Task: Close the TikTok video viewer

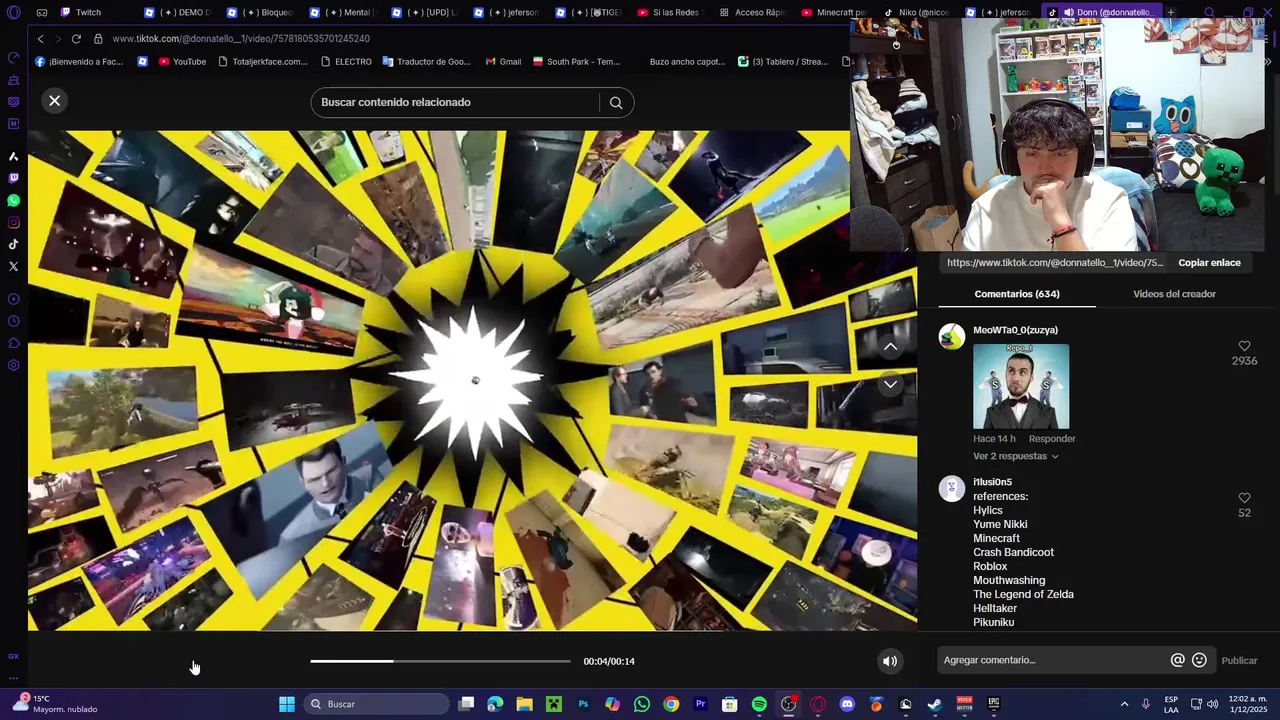Action: (x=55, y=100)
